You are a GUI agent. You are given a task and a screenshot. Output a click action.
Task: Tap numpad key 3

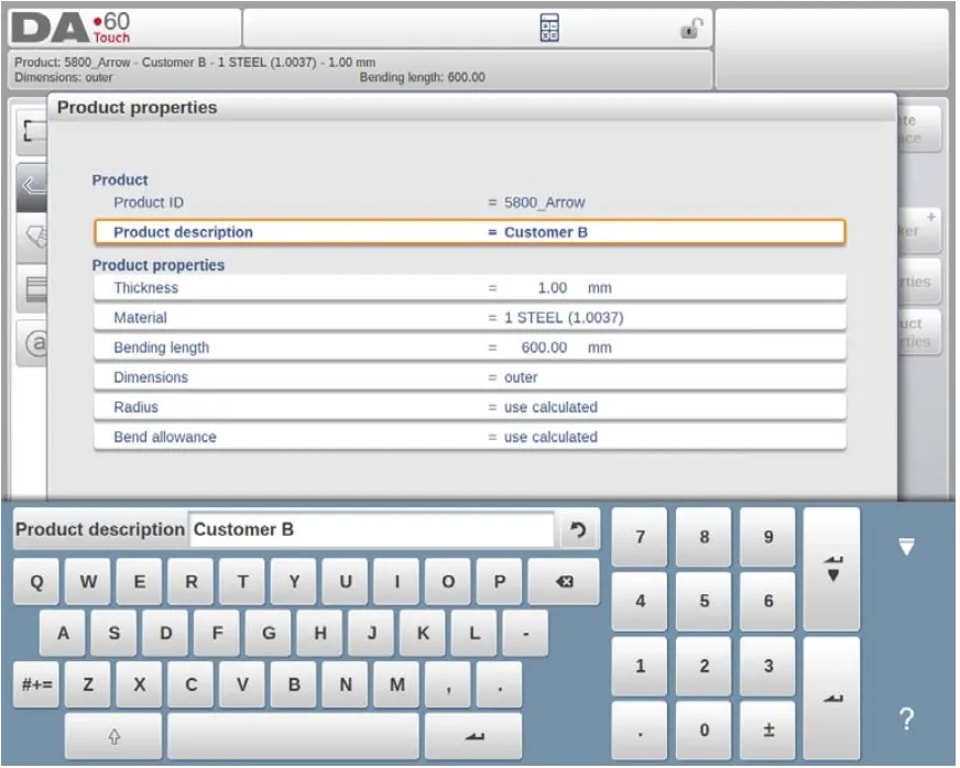768,666
